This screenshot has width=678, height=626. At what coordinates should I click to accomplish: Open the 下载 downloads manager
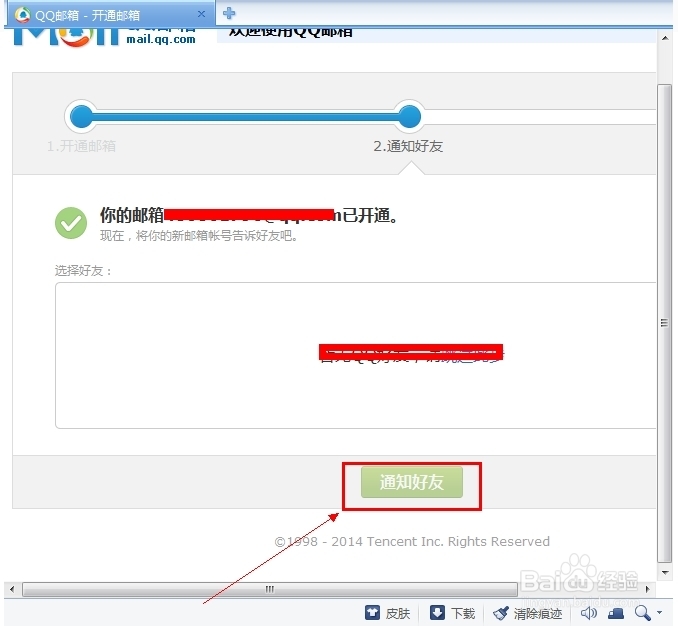coord(452,613)
